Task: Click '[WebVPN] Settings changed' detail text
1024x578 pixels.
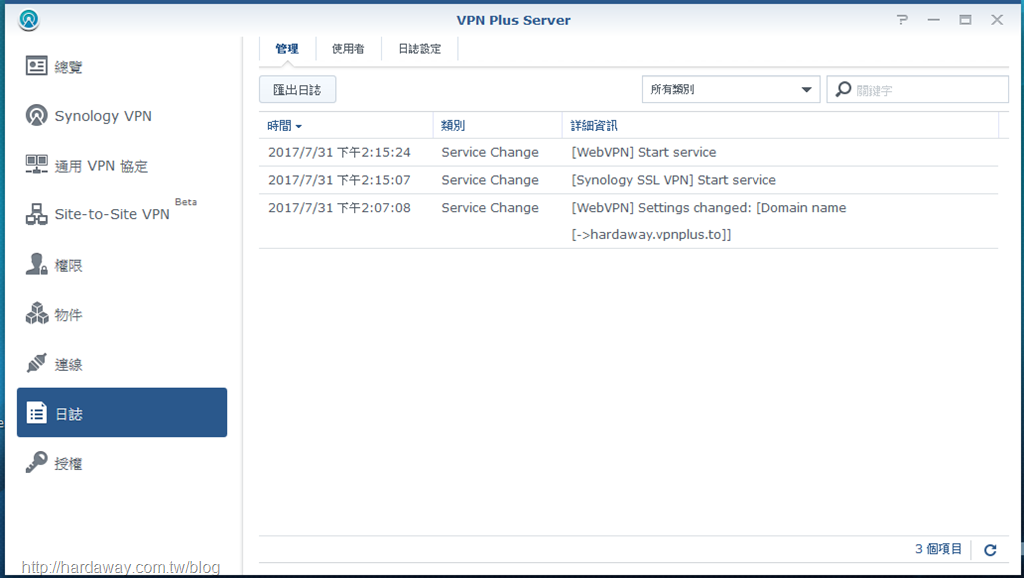Action: (x=709, y=208)
